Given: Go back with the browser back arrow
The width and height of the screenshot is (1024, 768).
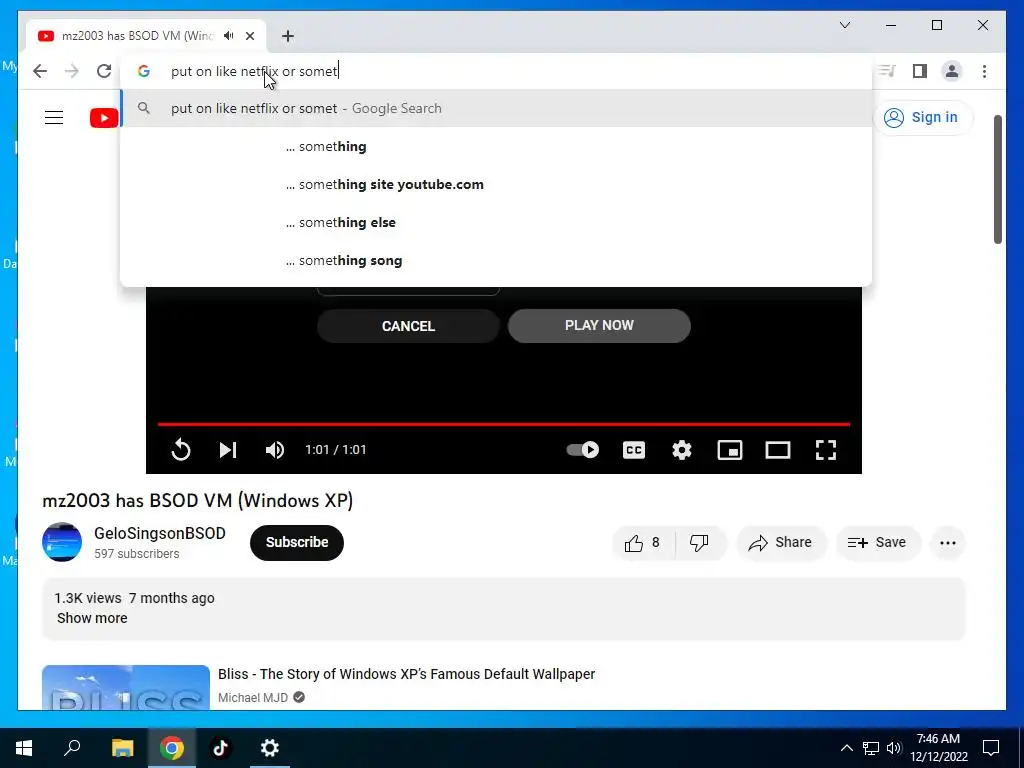Looking at the screenshot, I should 40,71.
